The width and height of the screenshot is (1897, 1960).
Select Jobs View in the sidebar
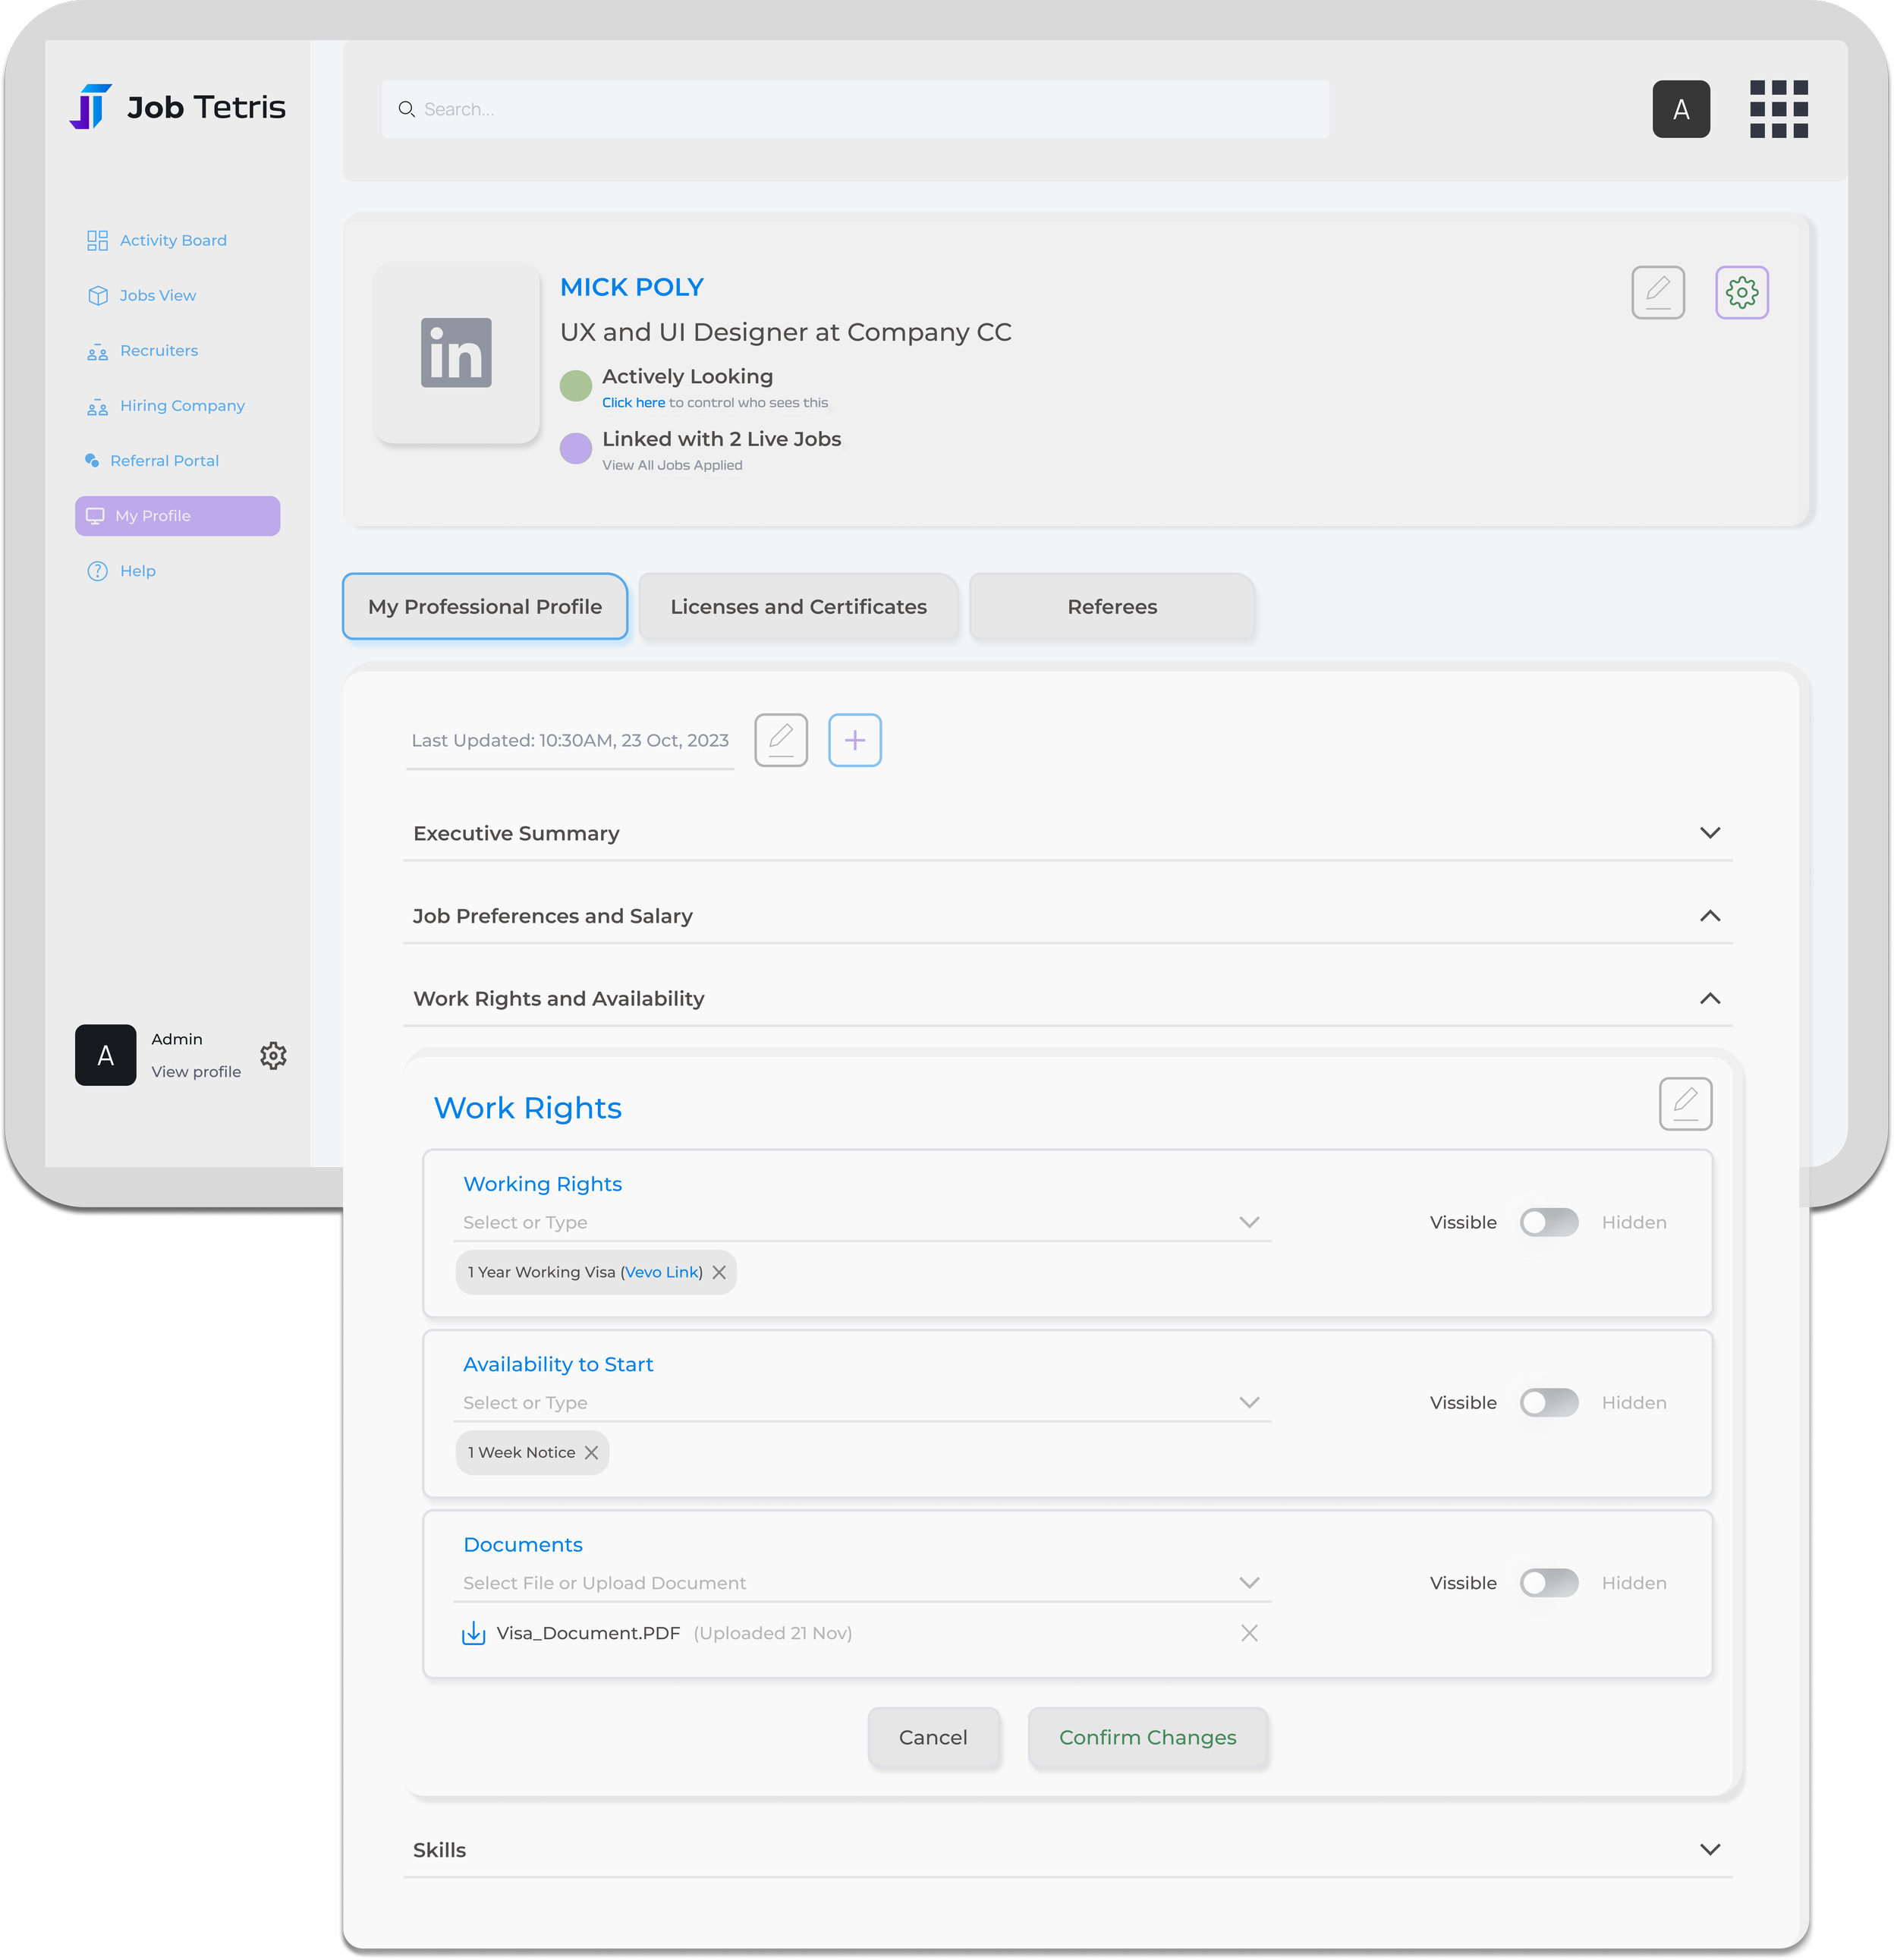(157, 295)
